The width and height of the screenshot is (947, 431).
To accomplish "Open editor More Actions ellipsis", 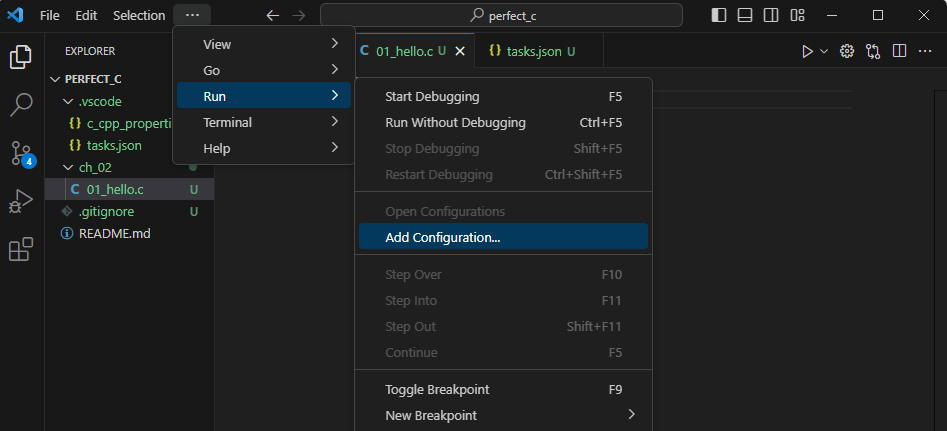I will (925, 51).
